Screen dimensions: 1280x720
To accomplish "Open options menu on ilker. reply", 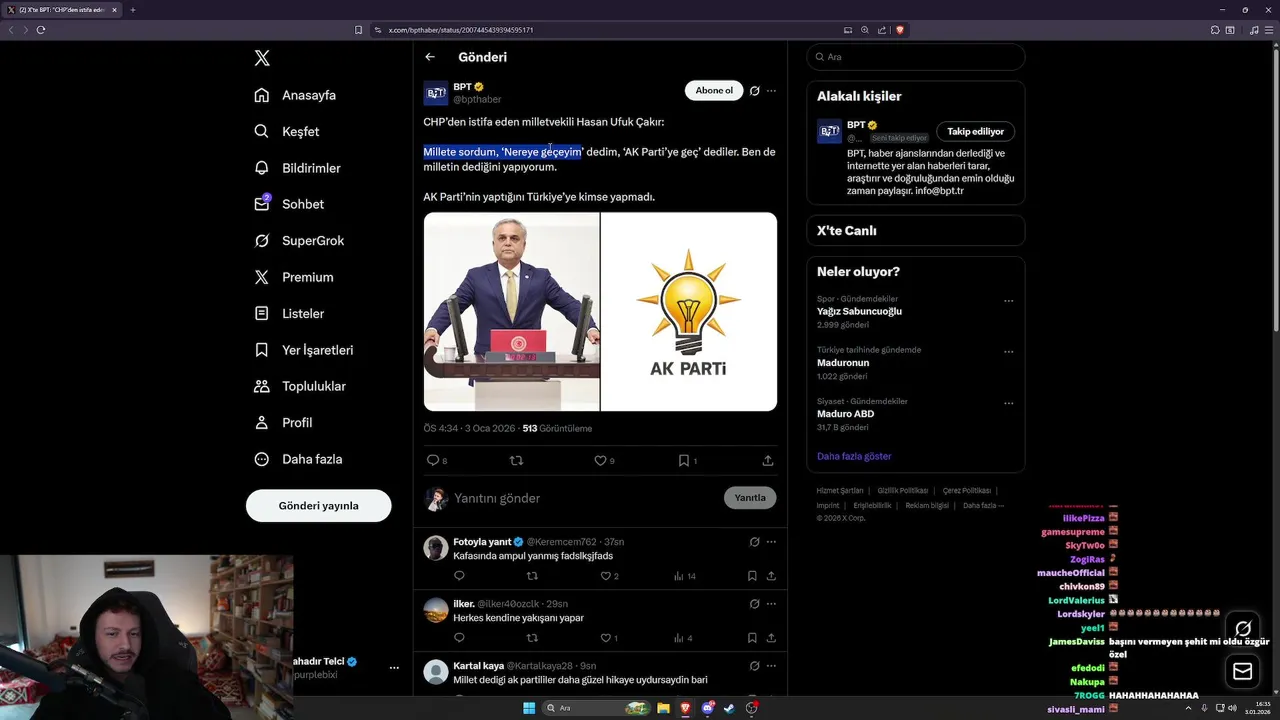I will coord(771,604).
